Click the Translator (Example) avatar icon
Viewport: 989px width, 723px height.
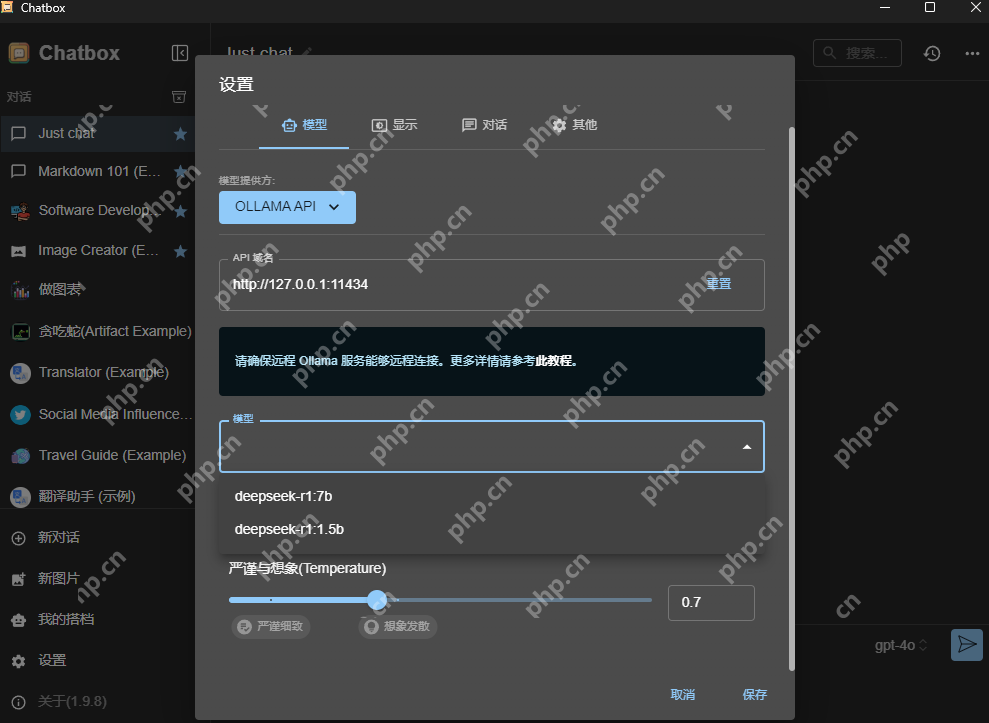click(x=20, y=373)
